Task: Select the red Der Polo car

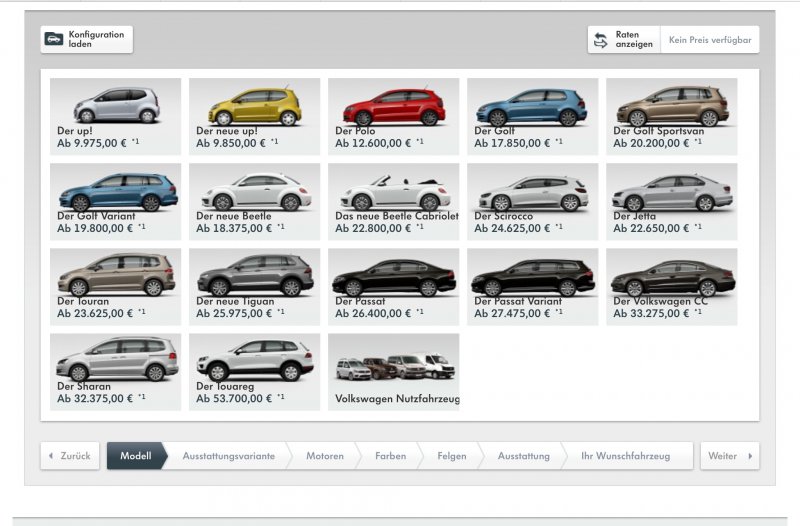Action: [393, 116]
